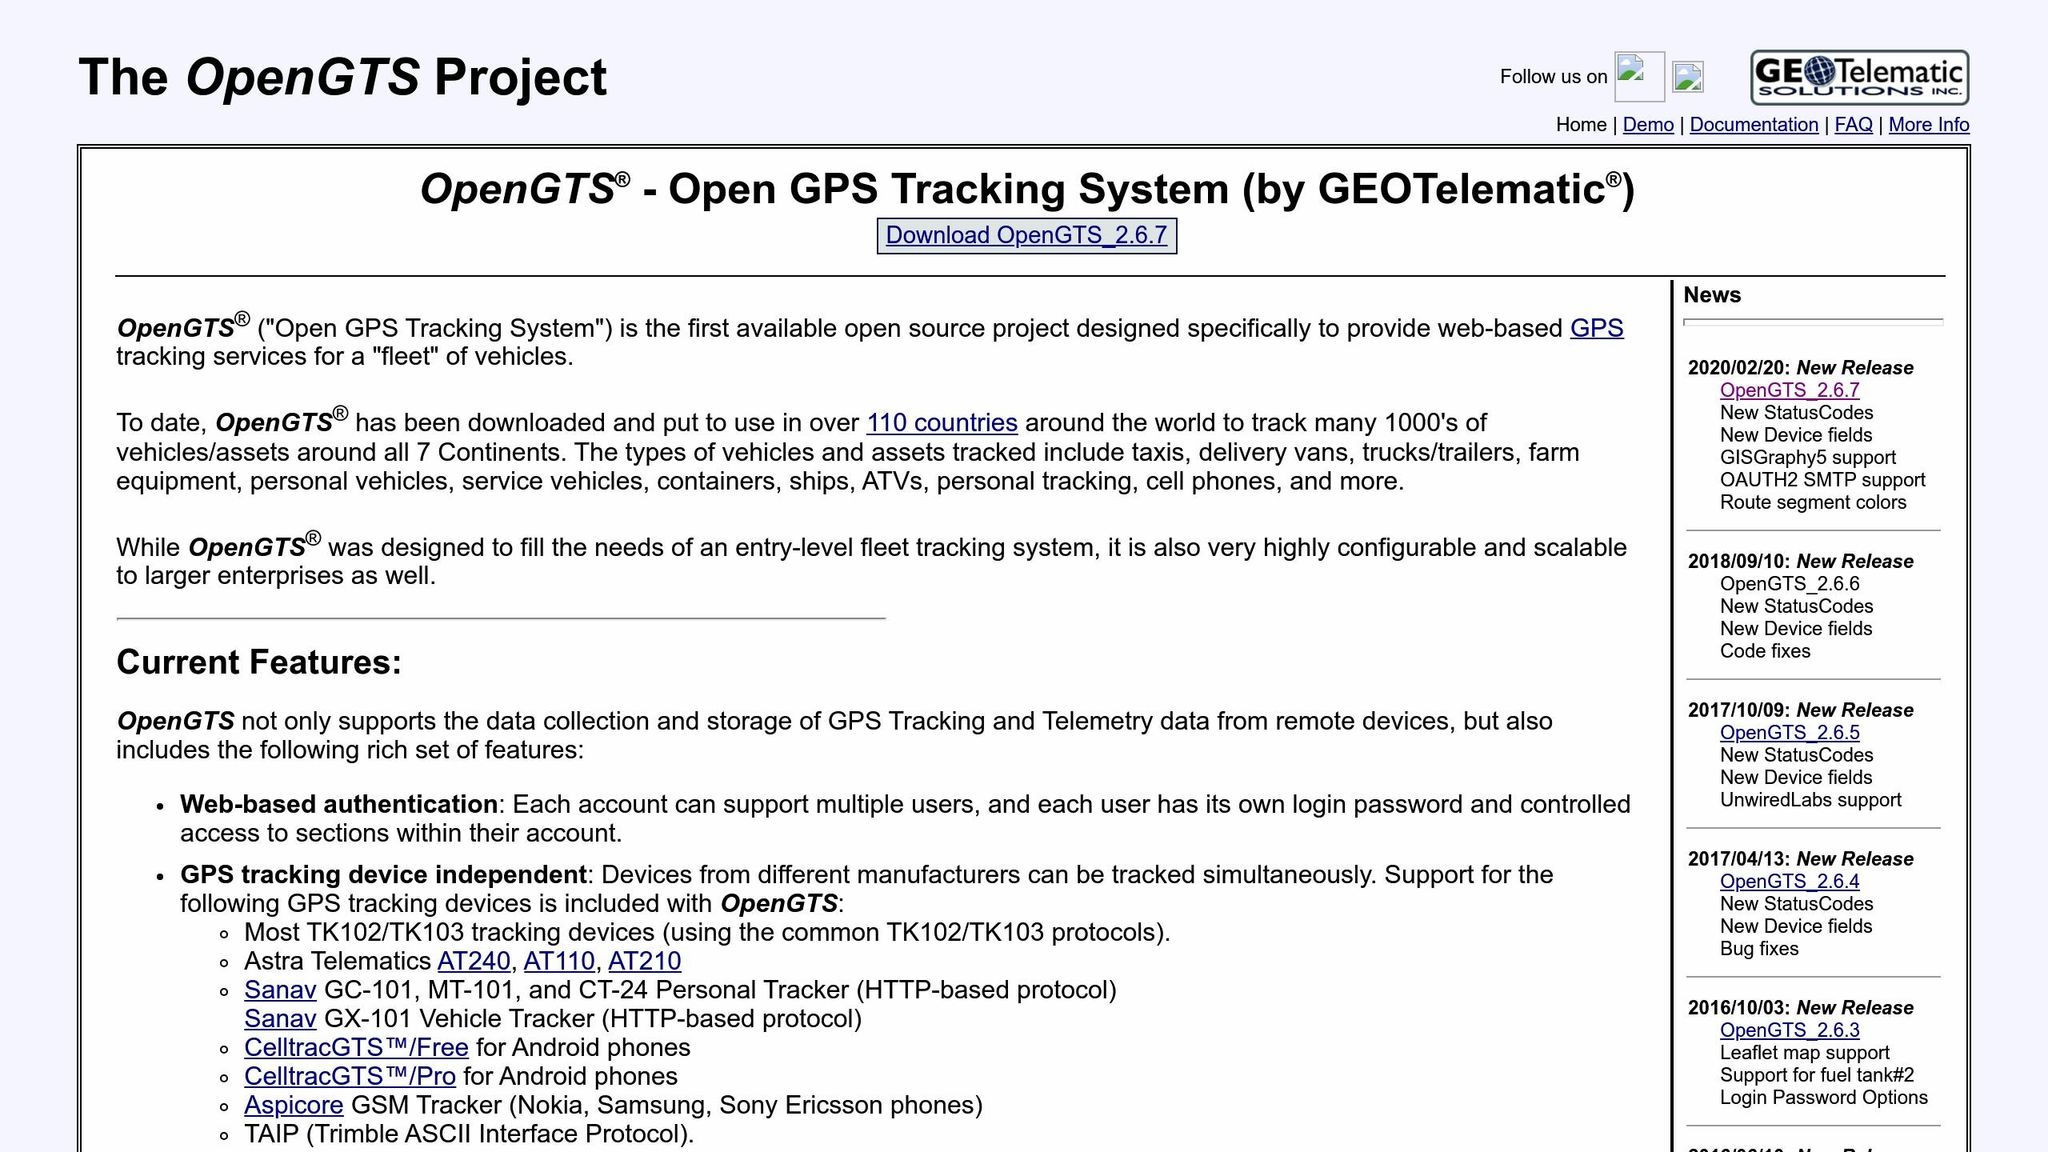
Task: Open OpenGTS_2.6.5 release link in News
Action: [1789, 732]
